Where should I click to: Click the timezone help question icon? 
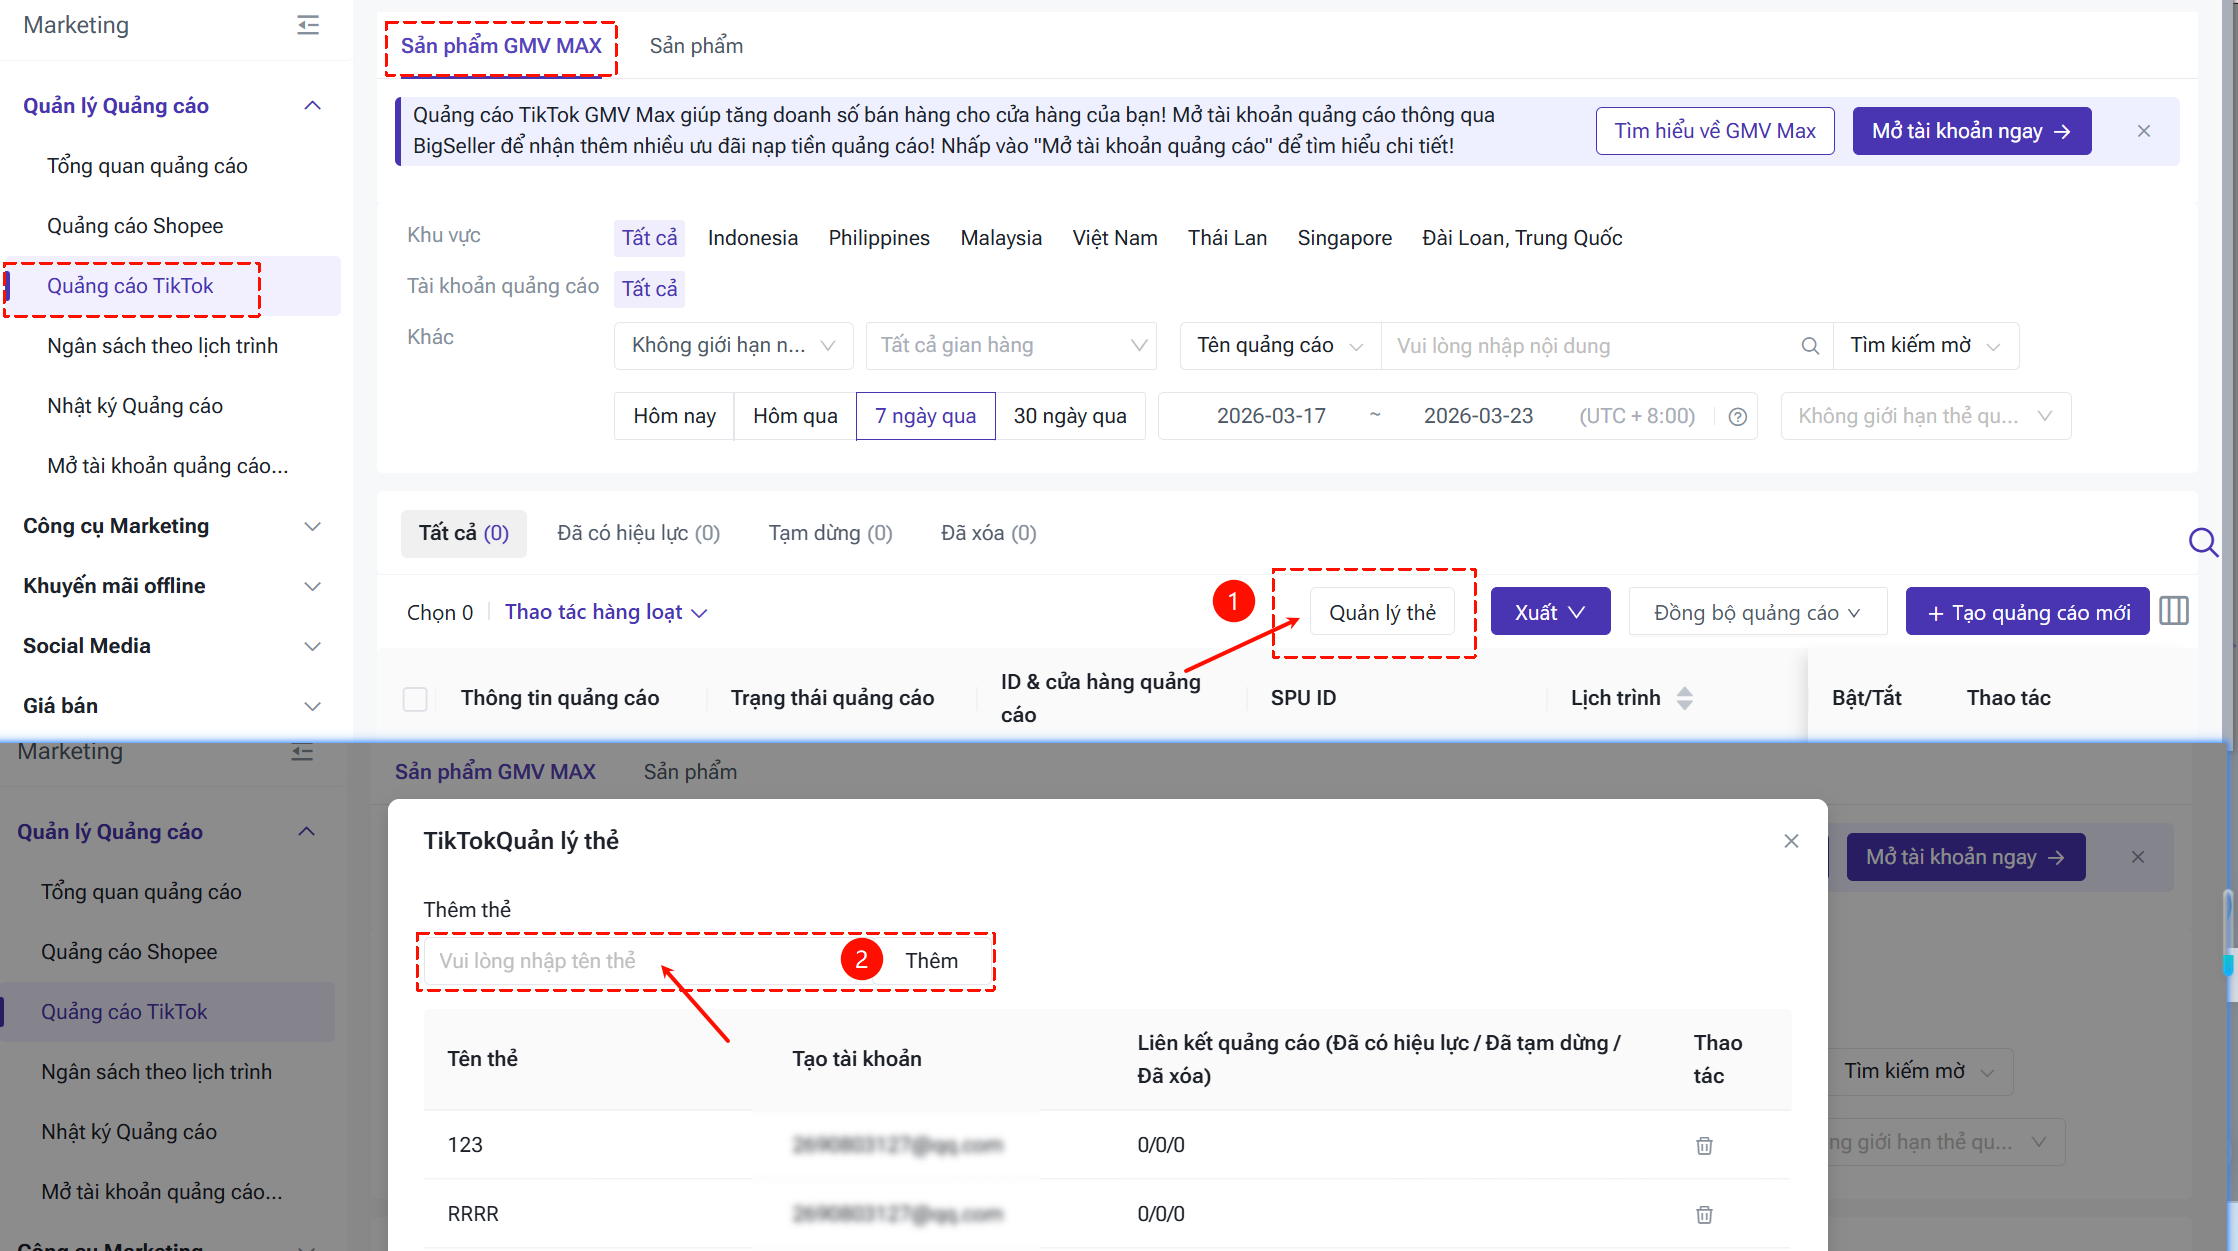coord(1738,417)
